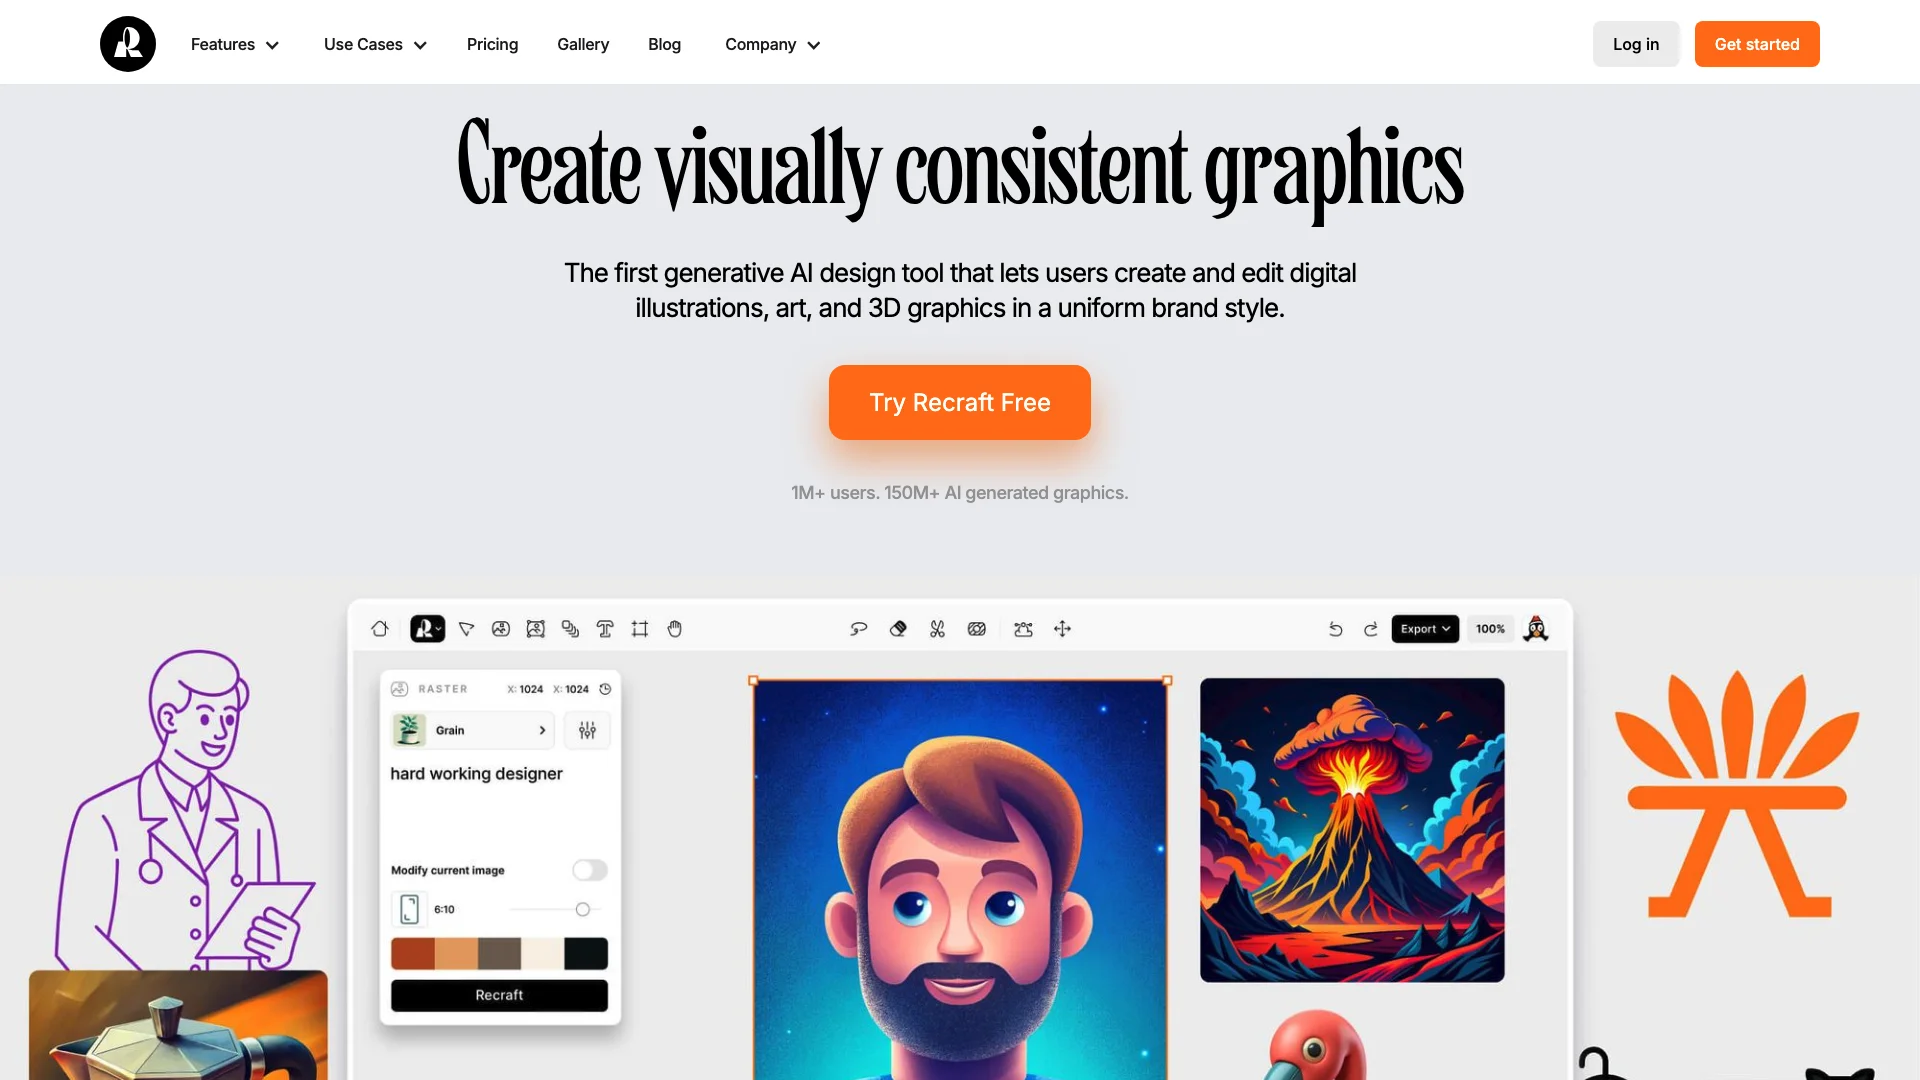
Task: Select the text tool icon
Action: click(605, 628)
